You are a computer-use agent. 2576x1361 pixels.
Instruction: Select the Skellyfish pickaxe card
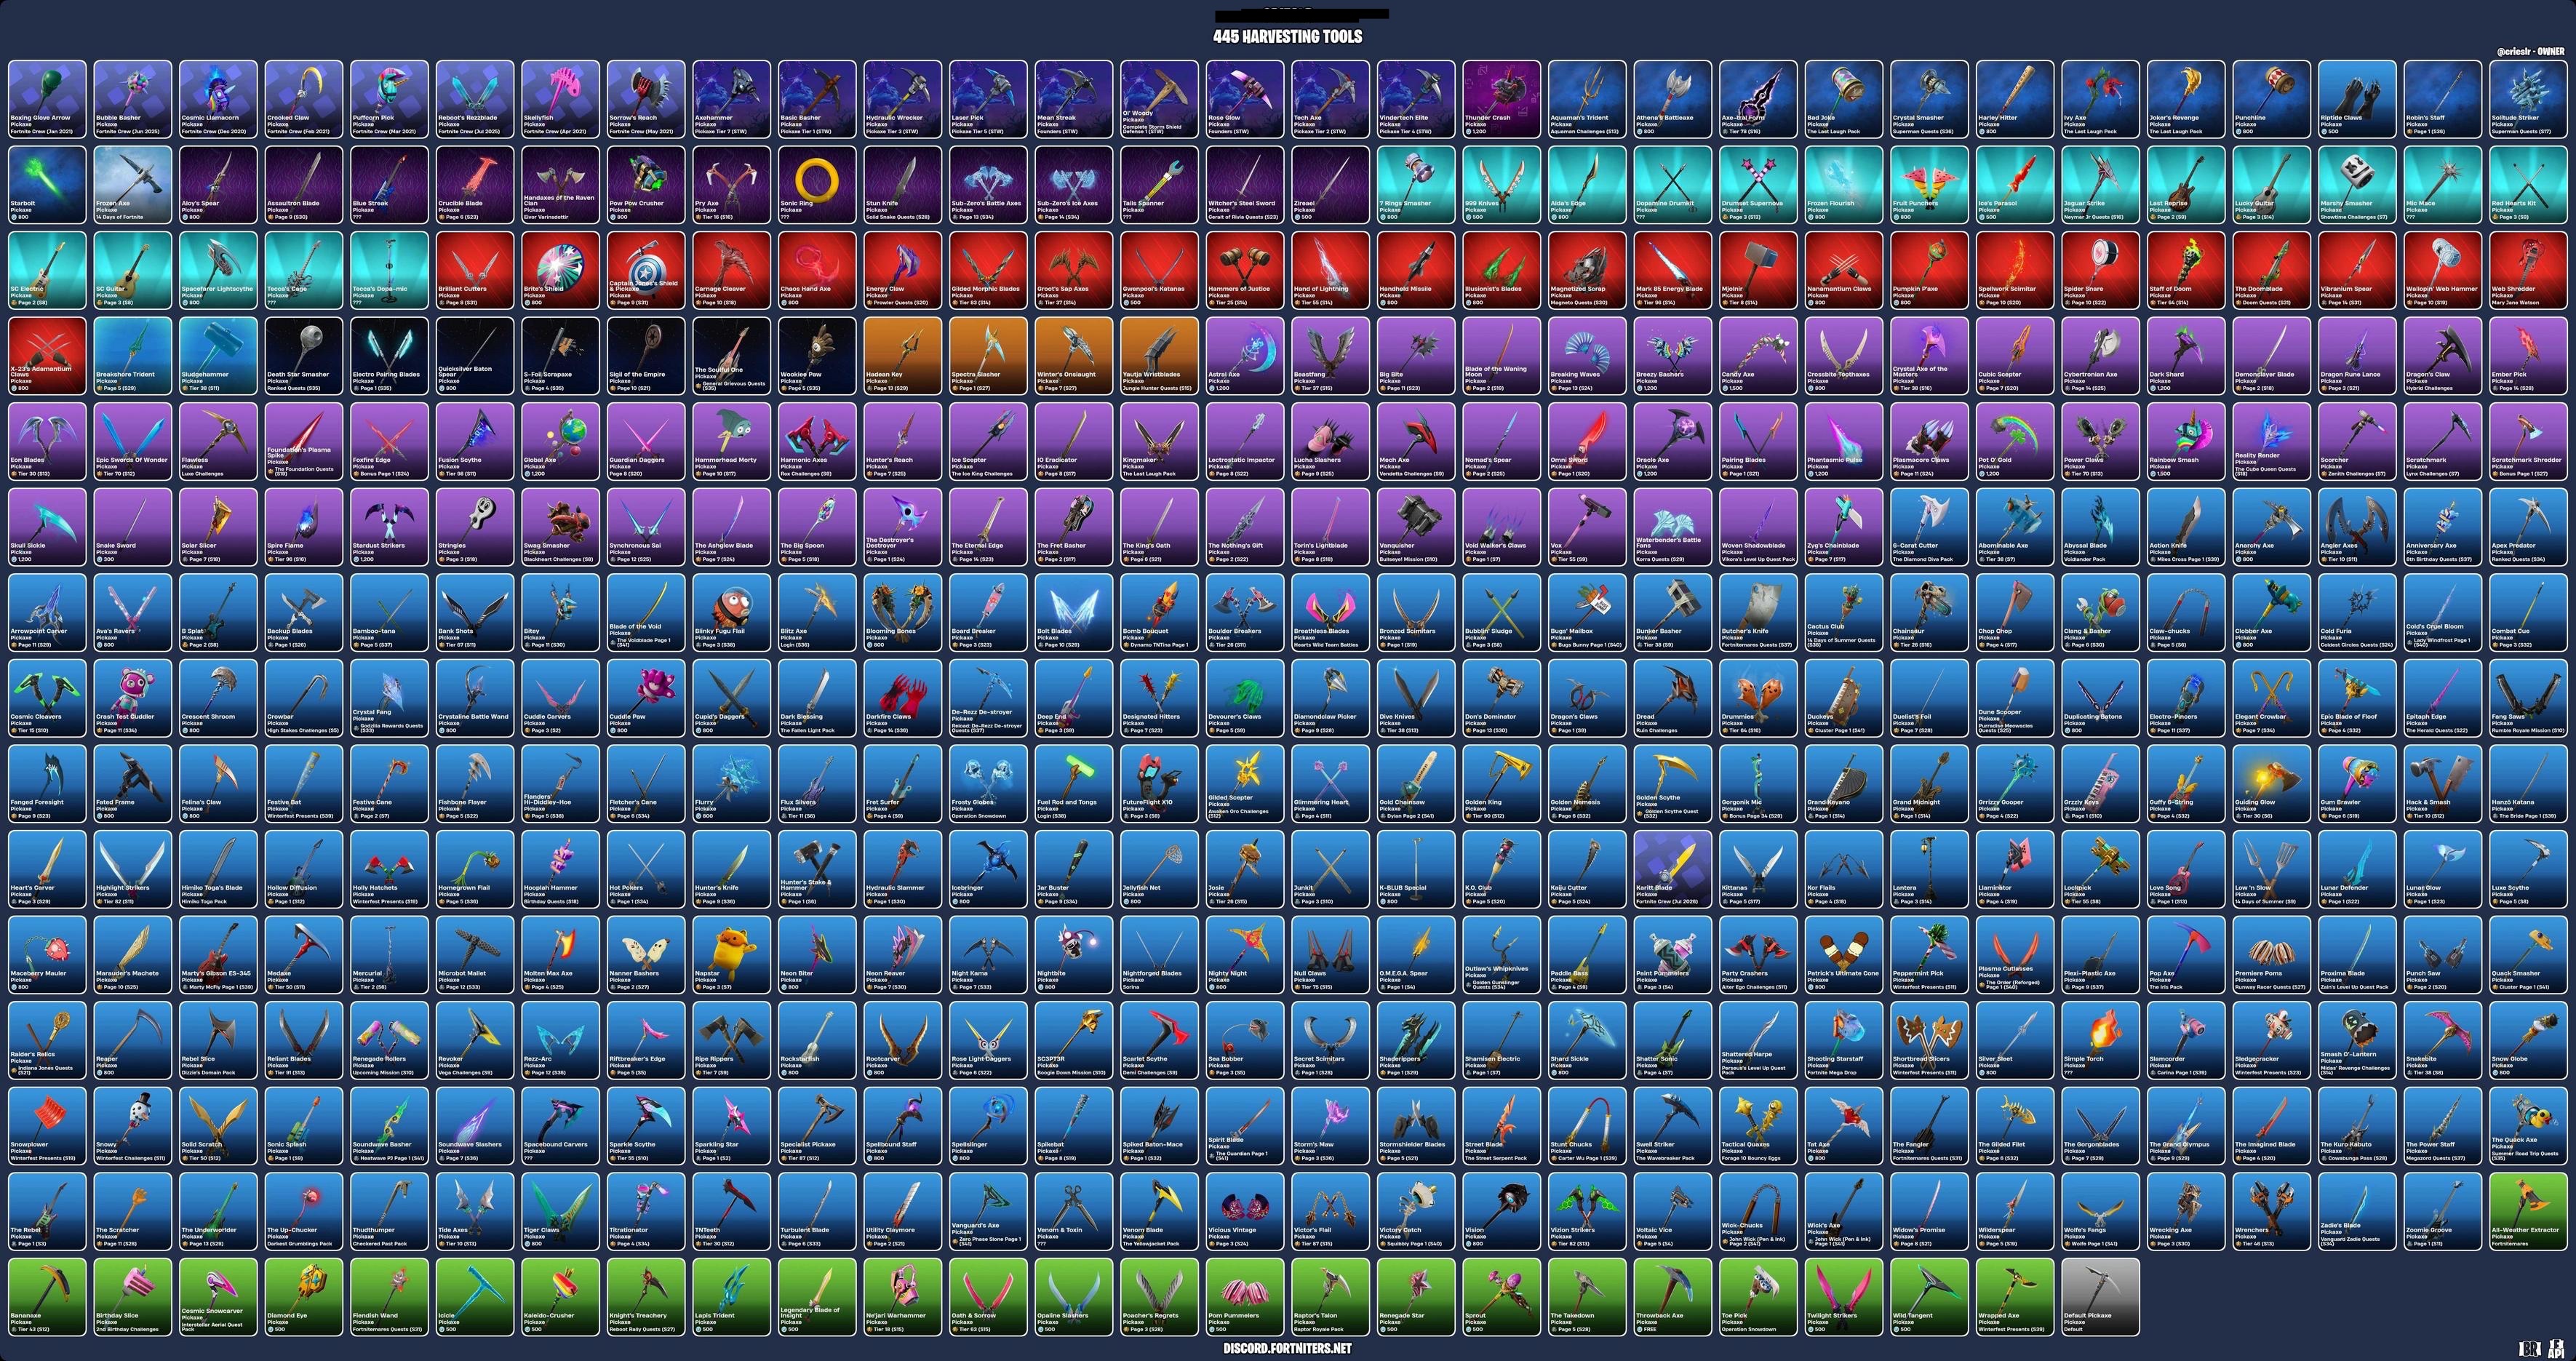click(560, 98)
